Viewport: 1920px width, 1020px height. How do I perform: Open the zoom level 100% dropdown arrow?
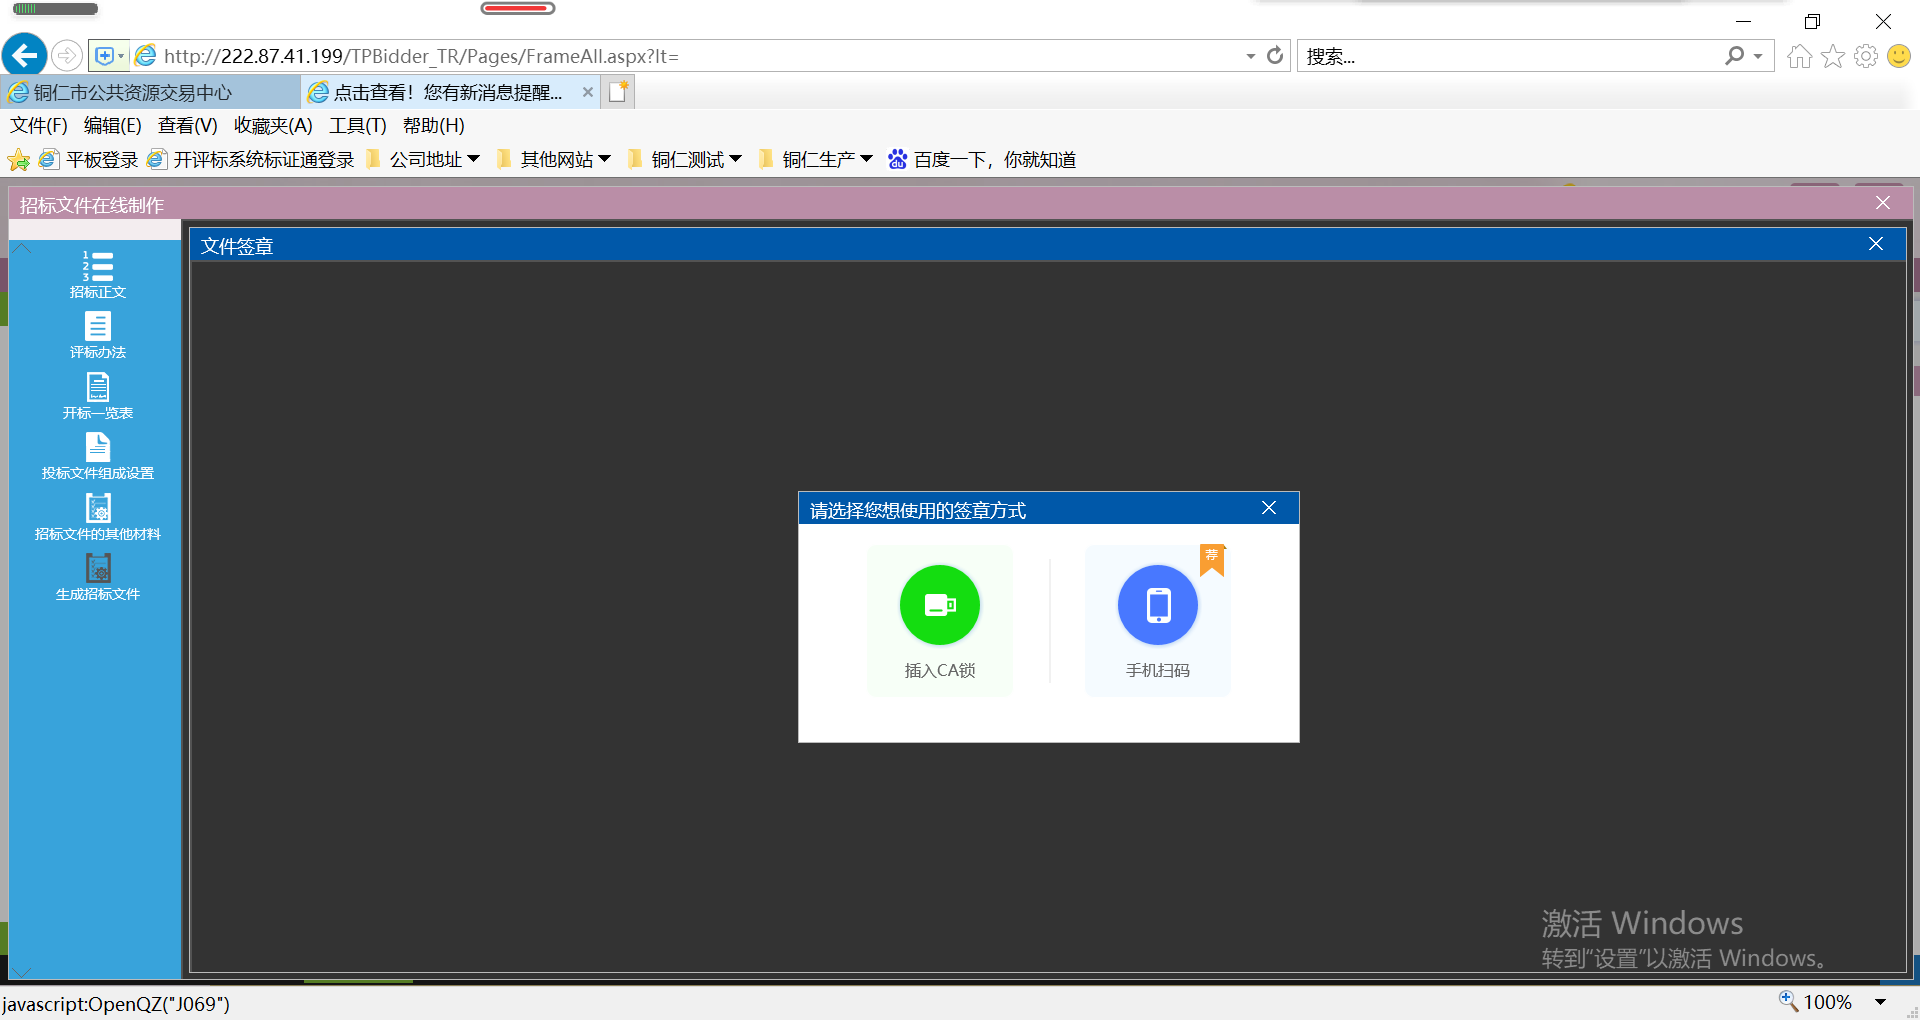click(x=1880, y=1002)
